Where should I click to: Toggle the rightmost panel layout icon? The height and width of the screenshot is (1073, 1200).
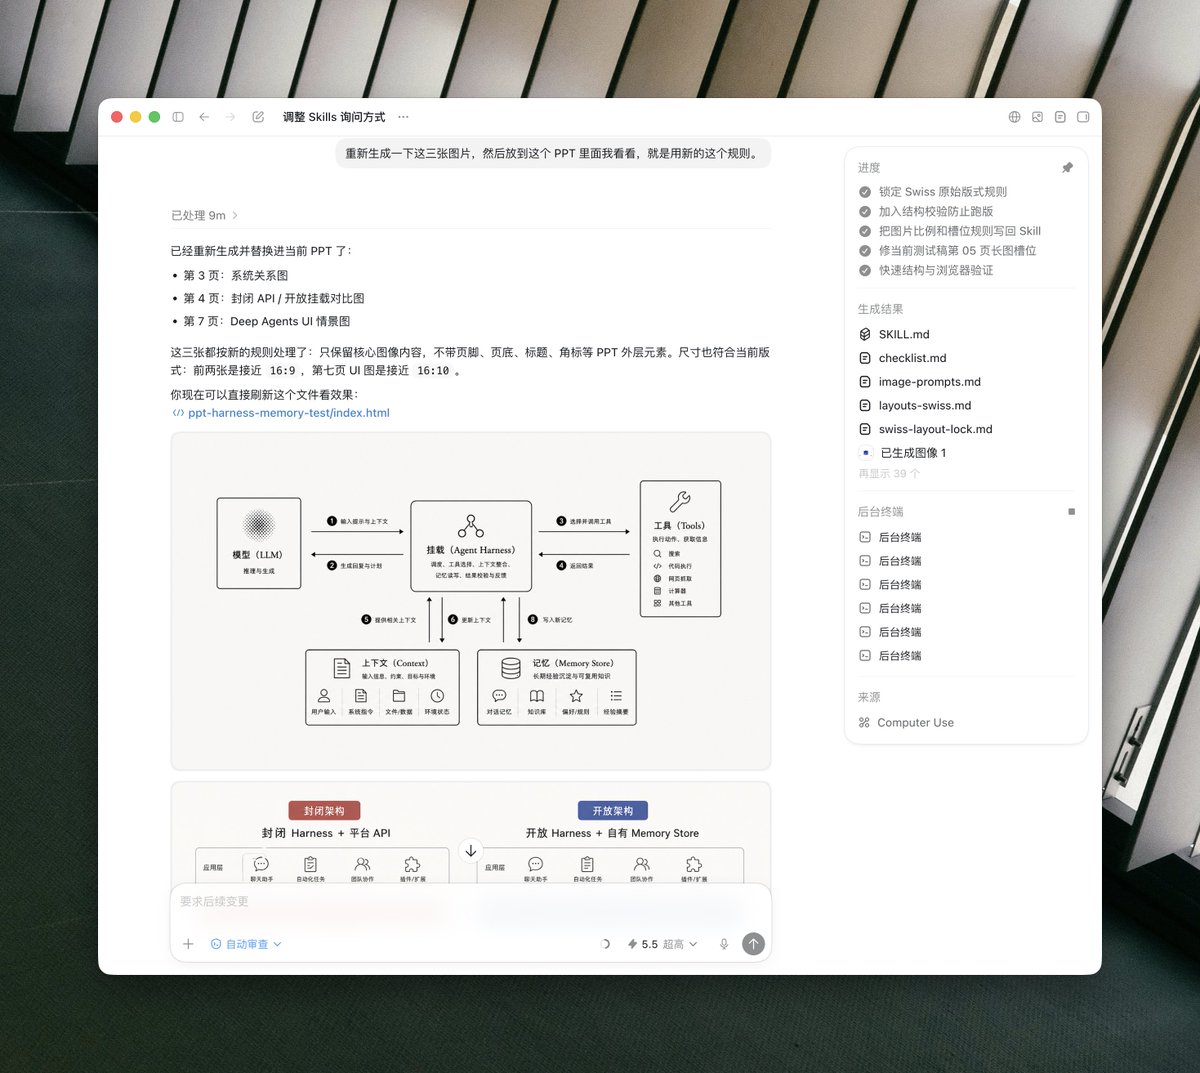point(1083,117)
